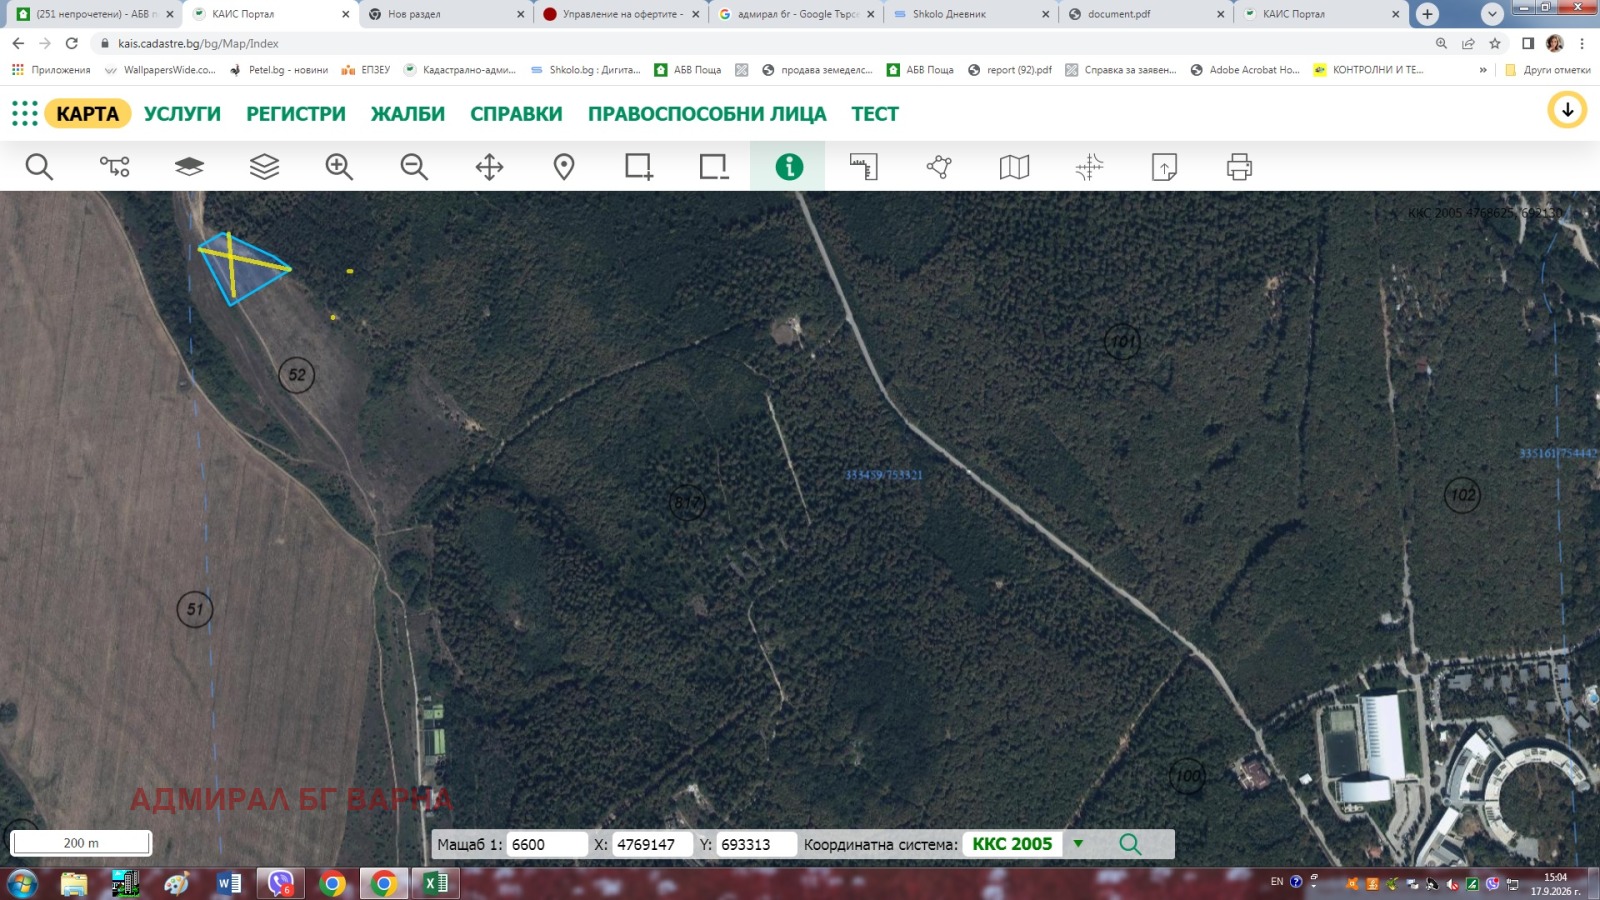Activate the coordinate crosshair tool
This screenshot has height=900, width=1600.
(1089, 166)
